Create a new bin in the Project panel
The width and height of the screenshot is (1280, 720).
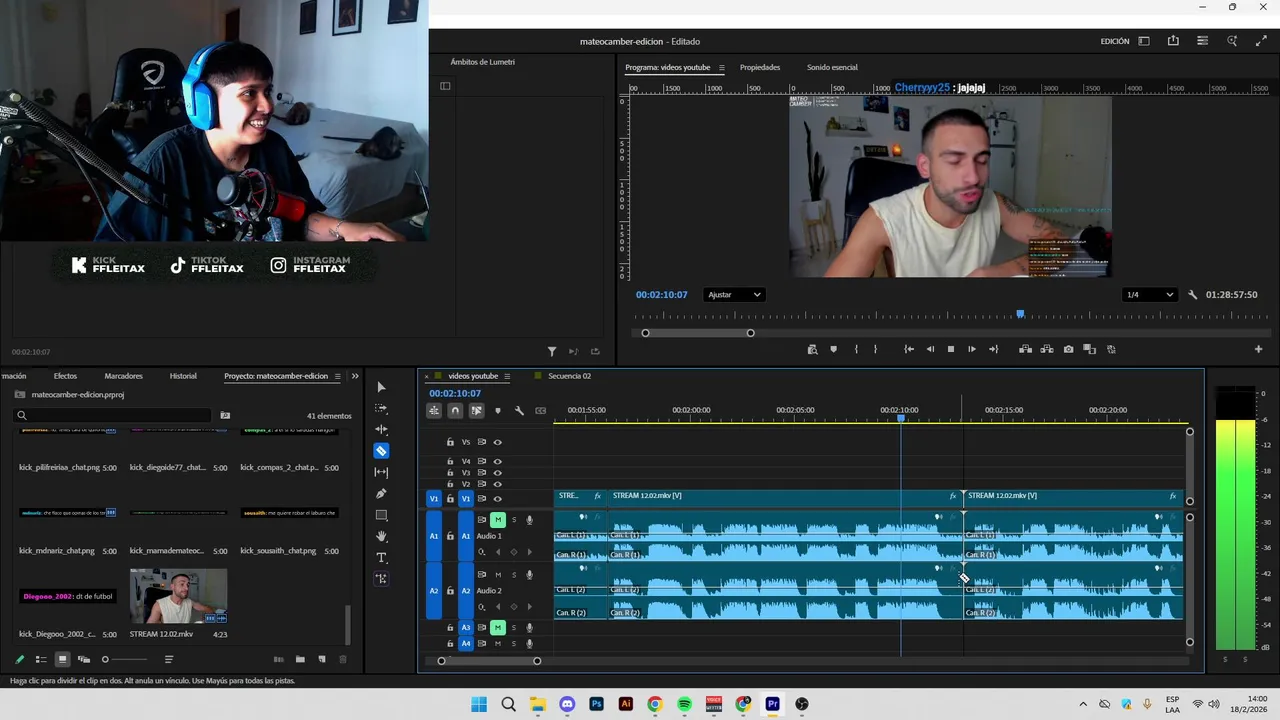pos(300,659)
